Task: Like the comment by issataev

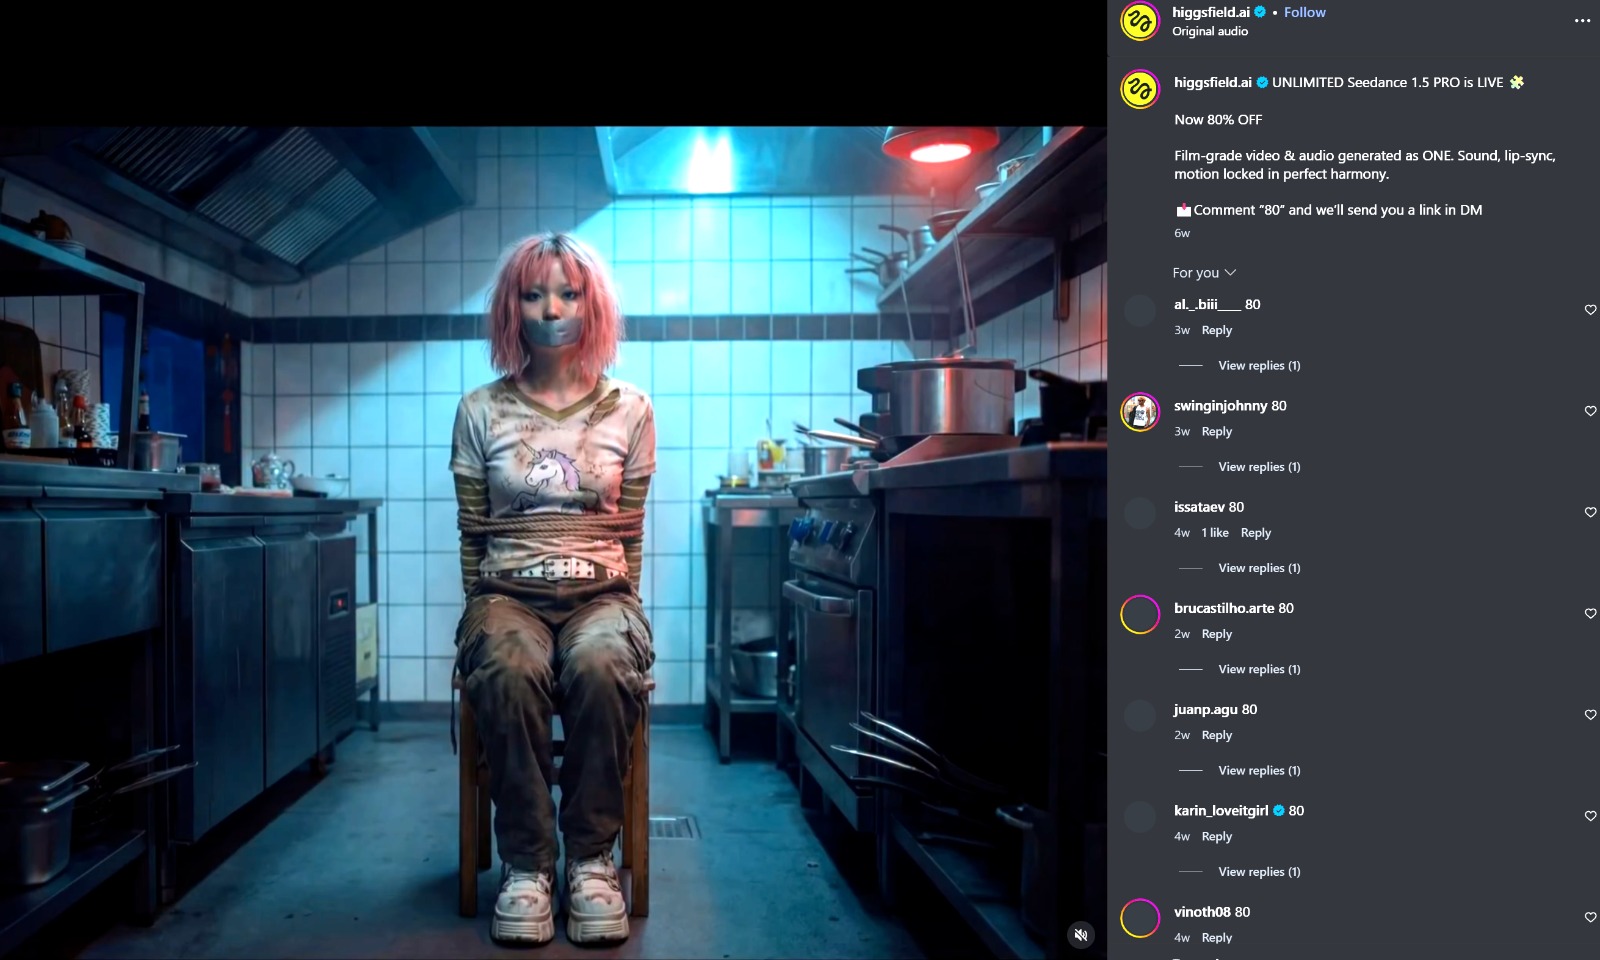Action: tap(1590, 512)
